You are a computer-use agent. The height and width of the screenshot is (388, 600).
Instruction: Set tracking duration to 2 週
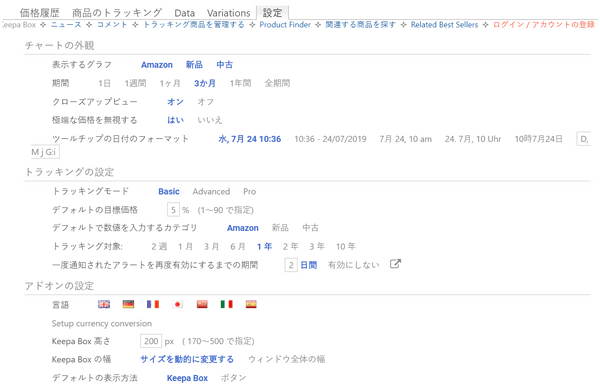point(159,246)
